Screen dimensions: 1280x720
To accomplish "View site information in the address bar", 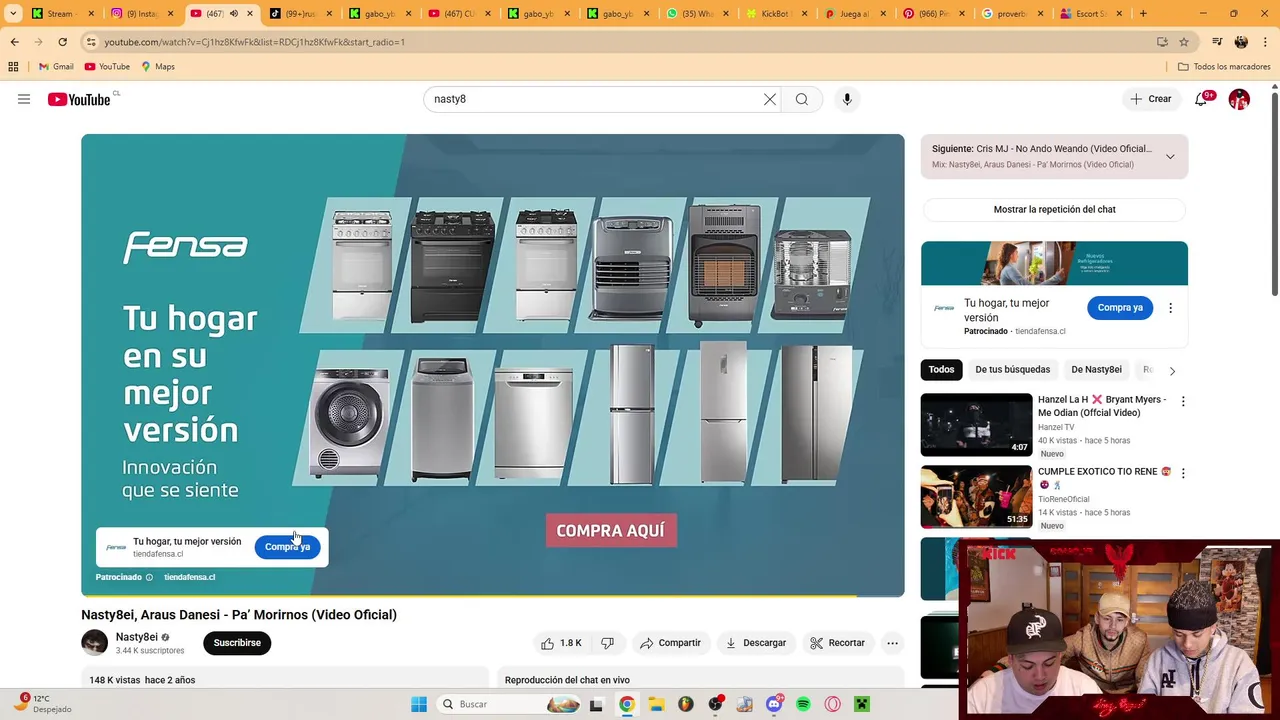I will [x=91, y=42].
